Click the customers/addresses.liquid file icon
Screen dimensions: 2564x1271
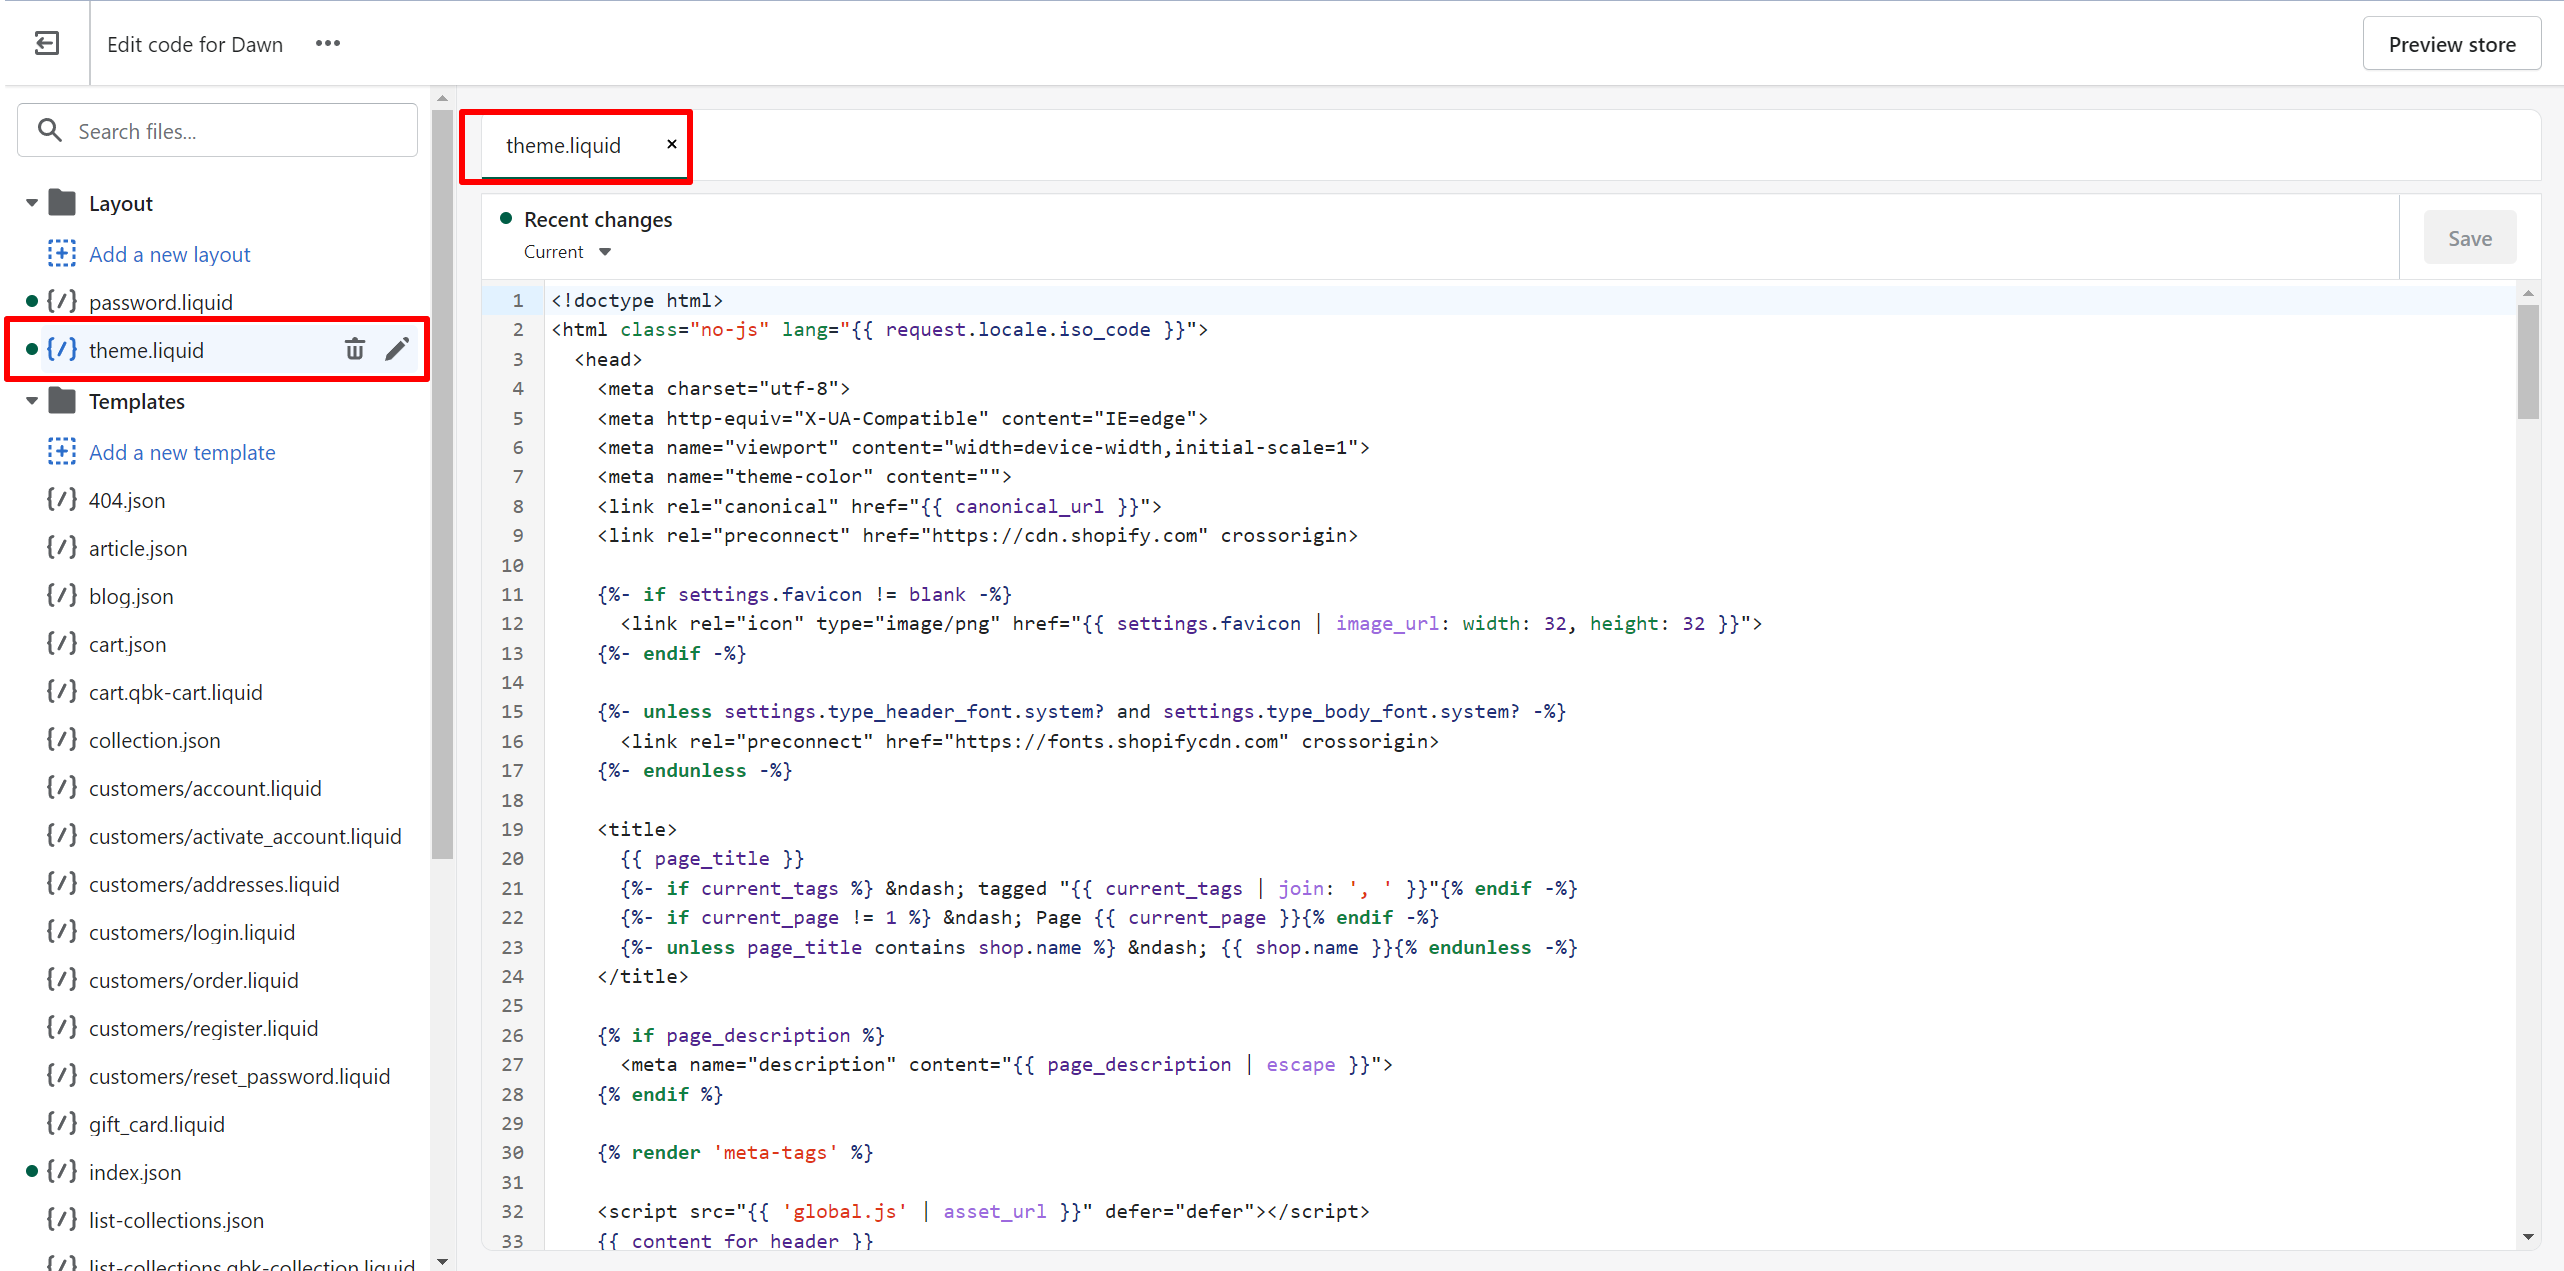click(x=62, y=883)
